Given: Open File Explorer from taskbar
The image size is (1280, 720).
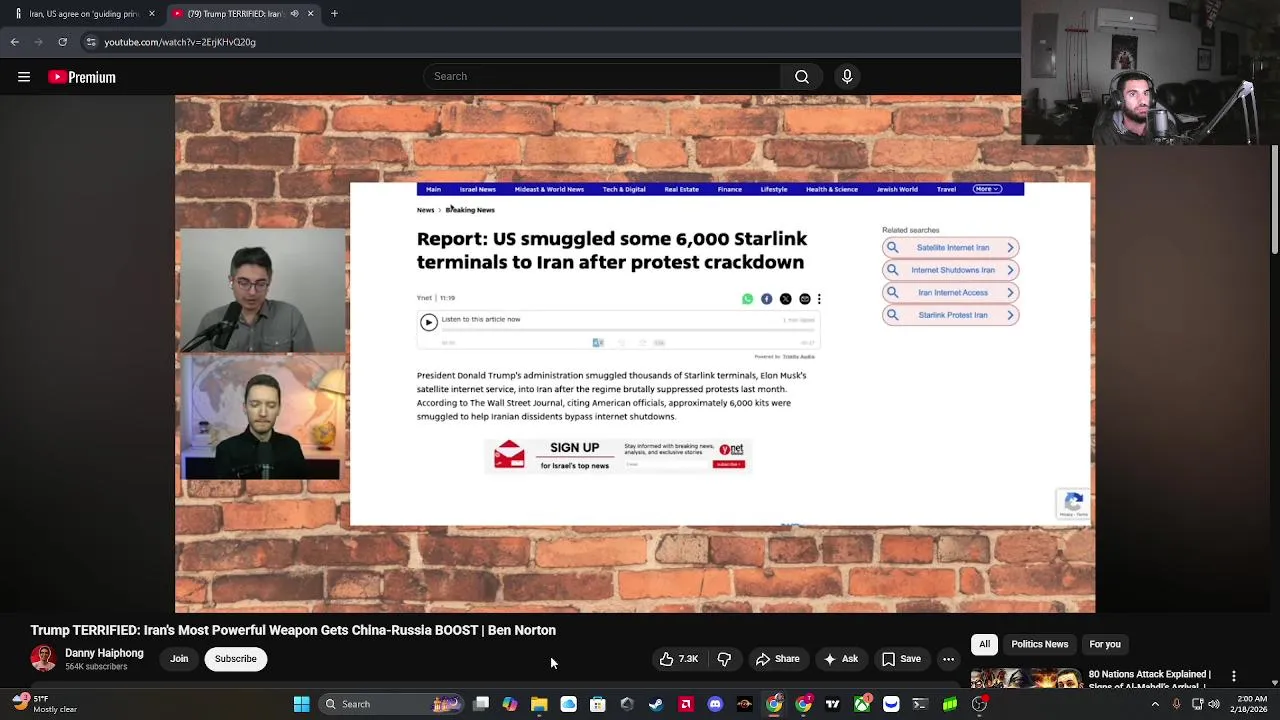Looking at the screenshot, I should click(x=539, y=704).
